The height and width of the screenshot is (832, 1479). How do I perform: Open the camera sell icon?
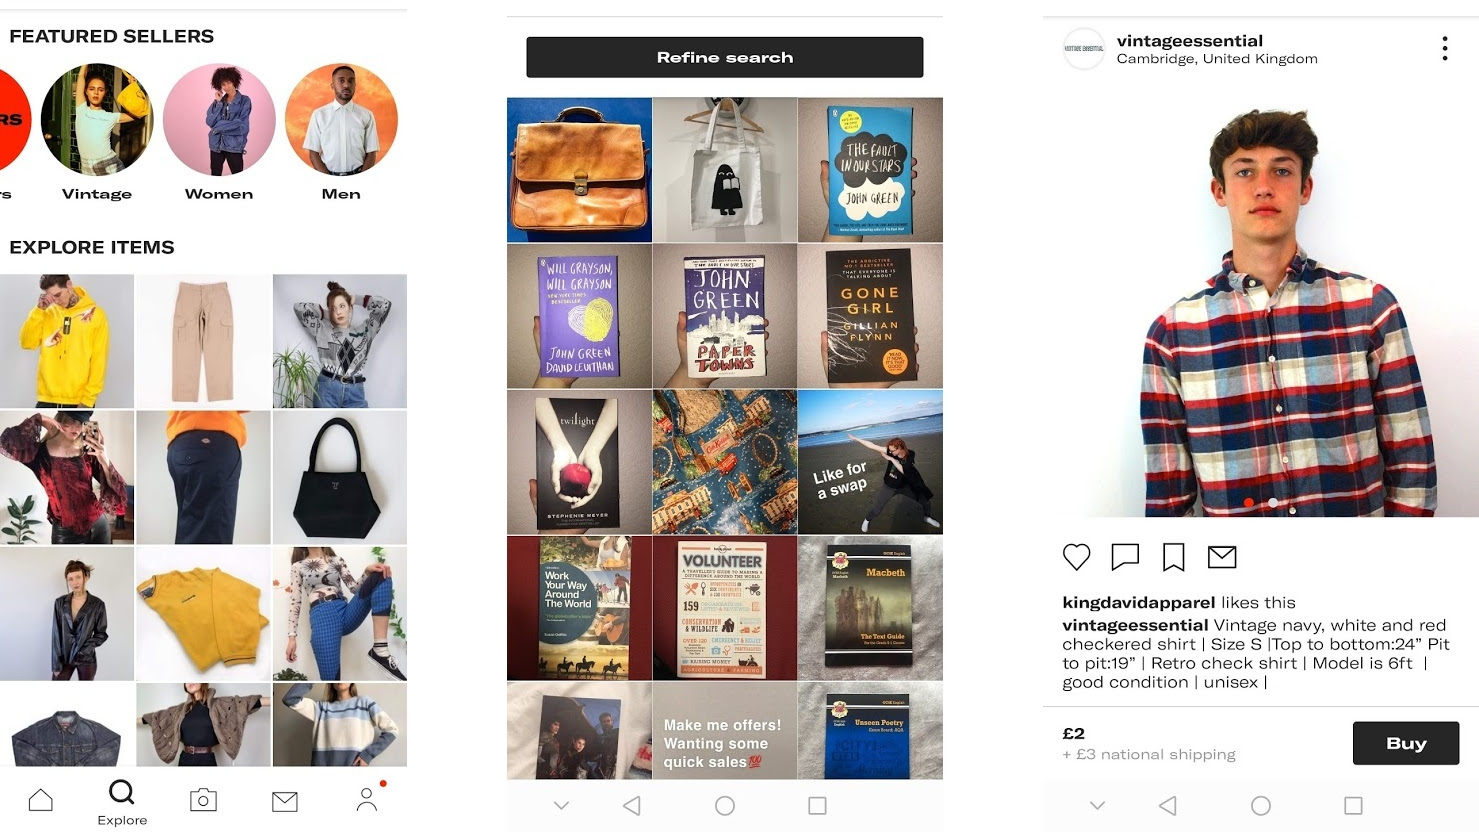[203, 800]
